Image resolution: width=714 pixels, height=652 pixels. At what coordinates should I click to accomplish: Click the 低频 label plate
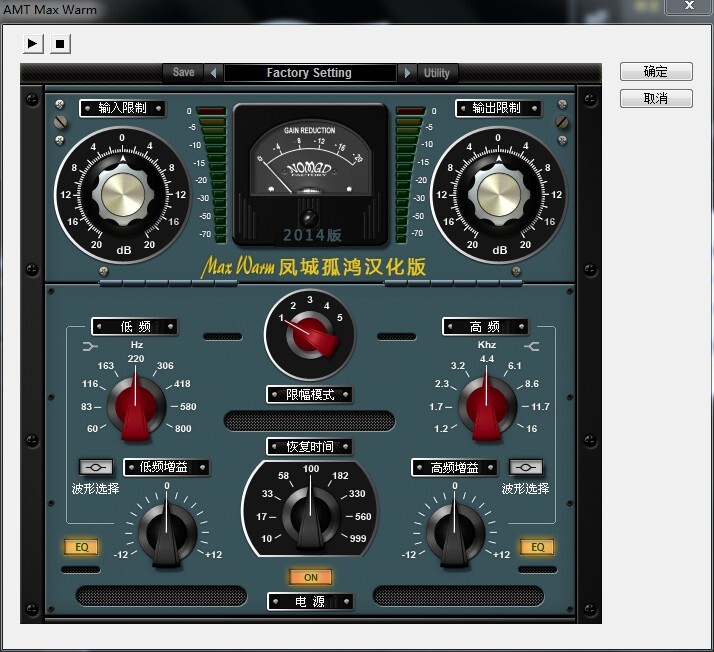[x=135, y=326]
